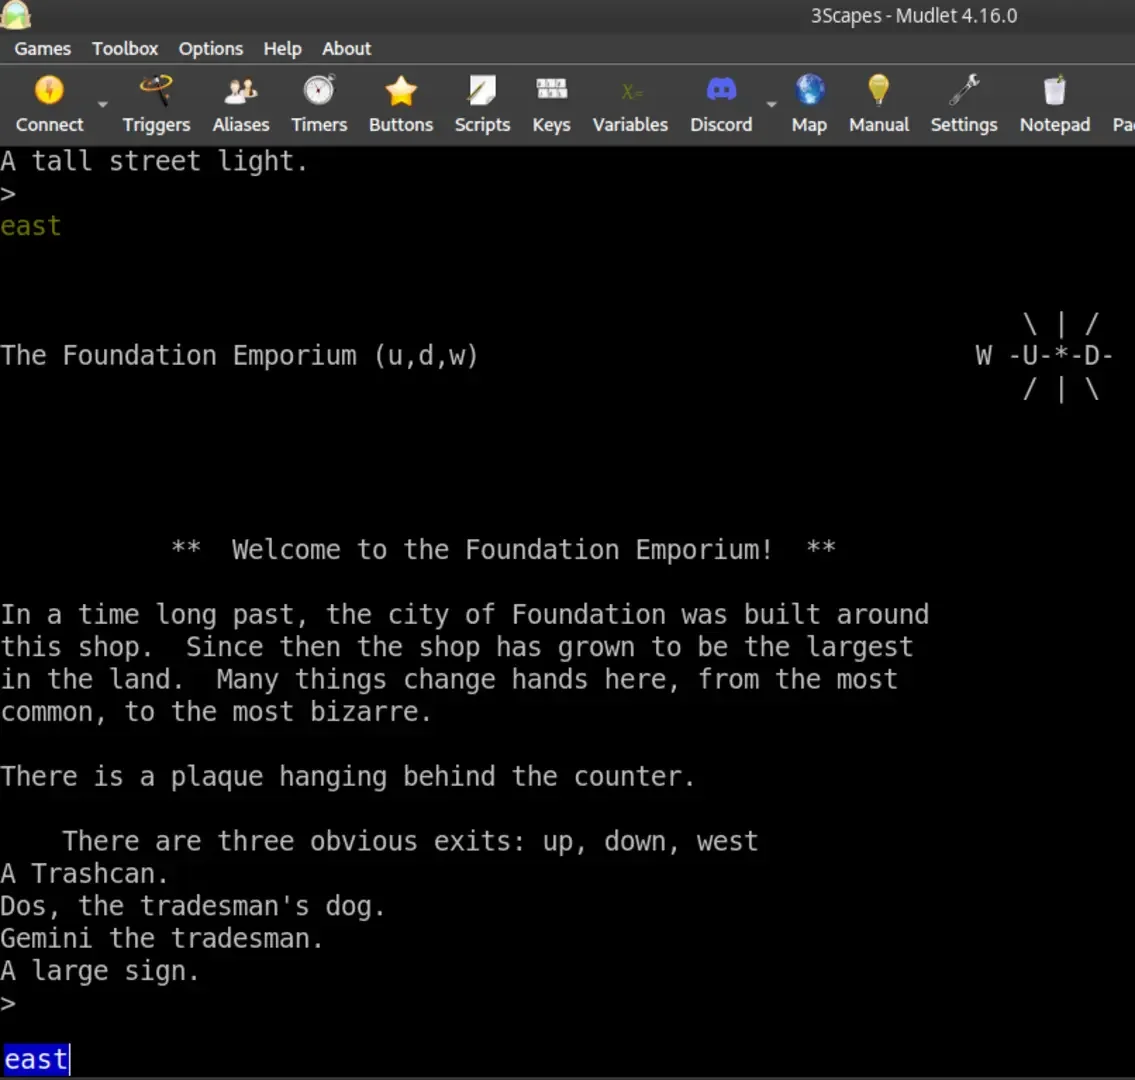Open the About menu
This screenshot has height=1080, width=1135.
346,48
